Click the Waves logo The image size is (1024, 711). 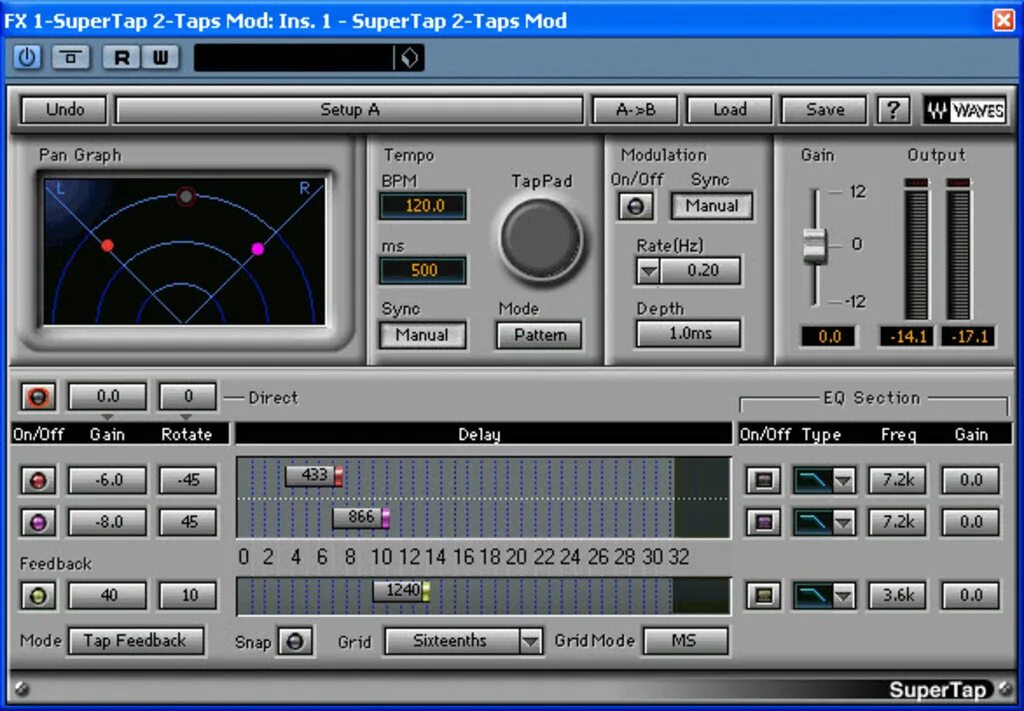[x=965, y=110]
